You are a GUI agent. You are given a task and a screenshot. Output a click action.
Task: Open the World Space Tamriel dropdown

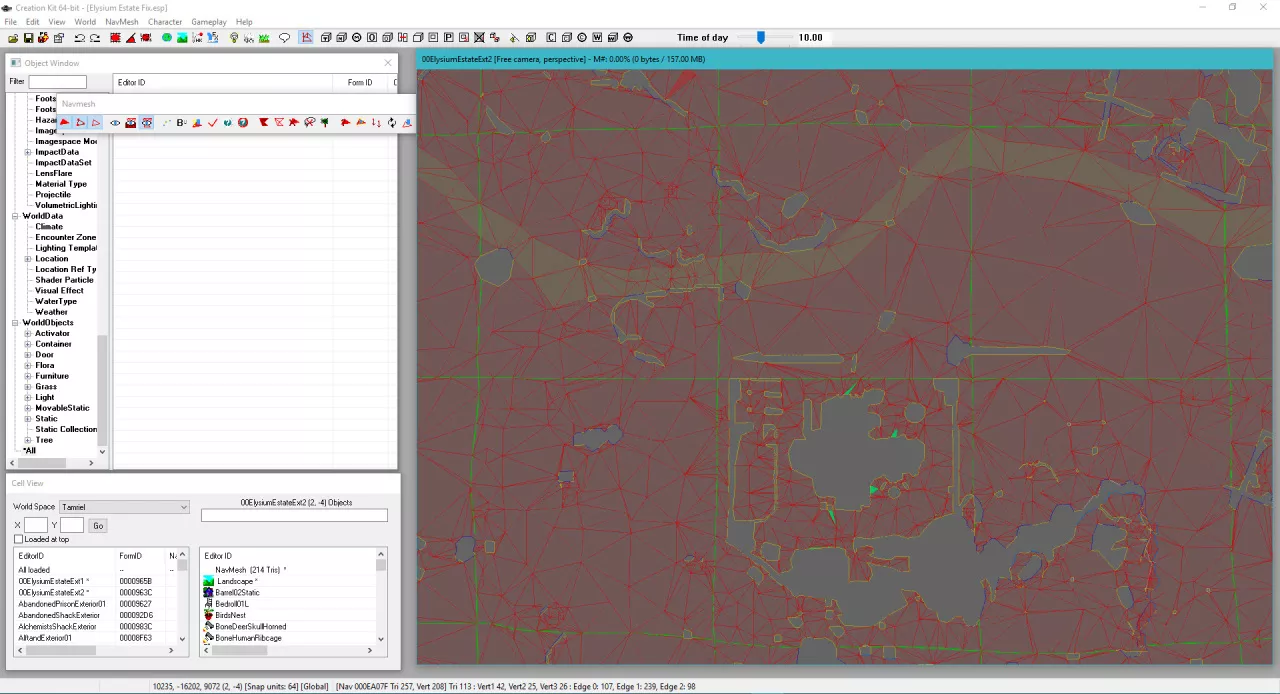(124, 507)
